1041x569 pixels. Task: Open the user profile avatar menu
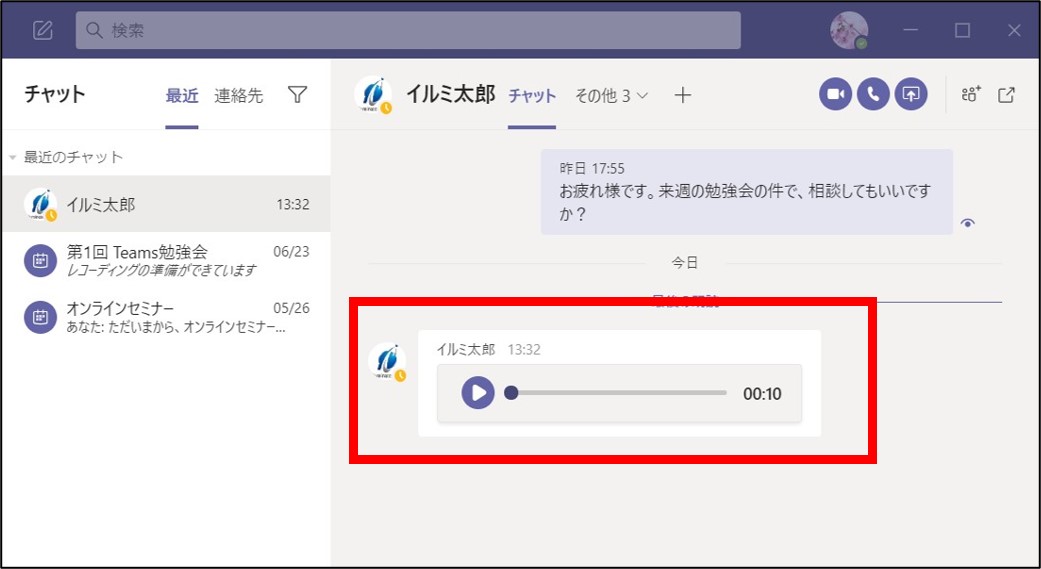848,30
